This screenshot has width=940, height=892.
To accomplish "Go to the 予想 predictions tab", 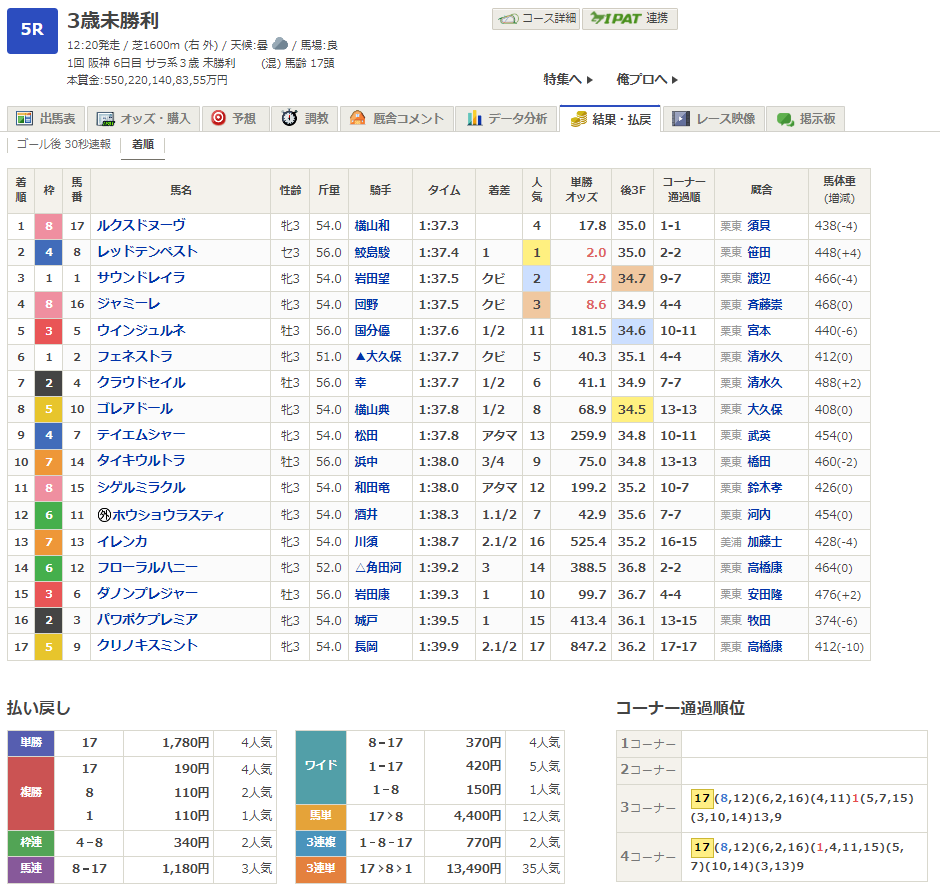I will (234, 118).
